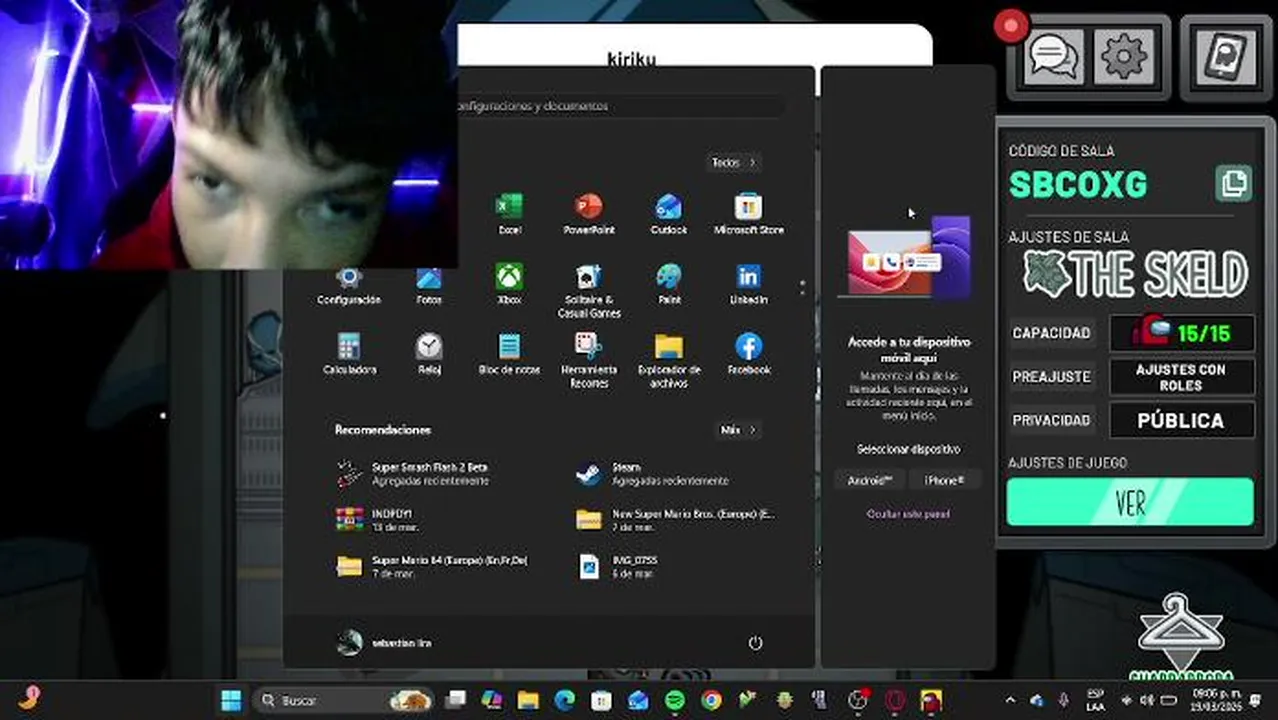Viewport: 1278px width, 720px height.
Task: Click the Task View taskbar icon
Action: (x=456, y=700)
